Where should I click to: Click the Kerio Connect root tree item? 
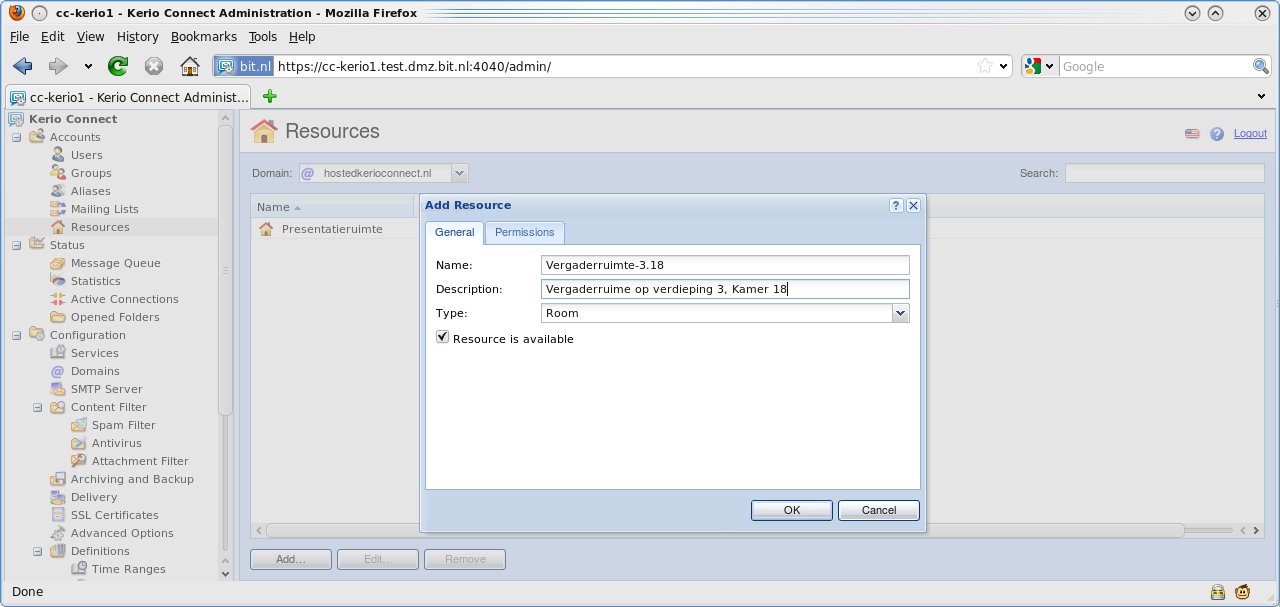click(73, 119)
